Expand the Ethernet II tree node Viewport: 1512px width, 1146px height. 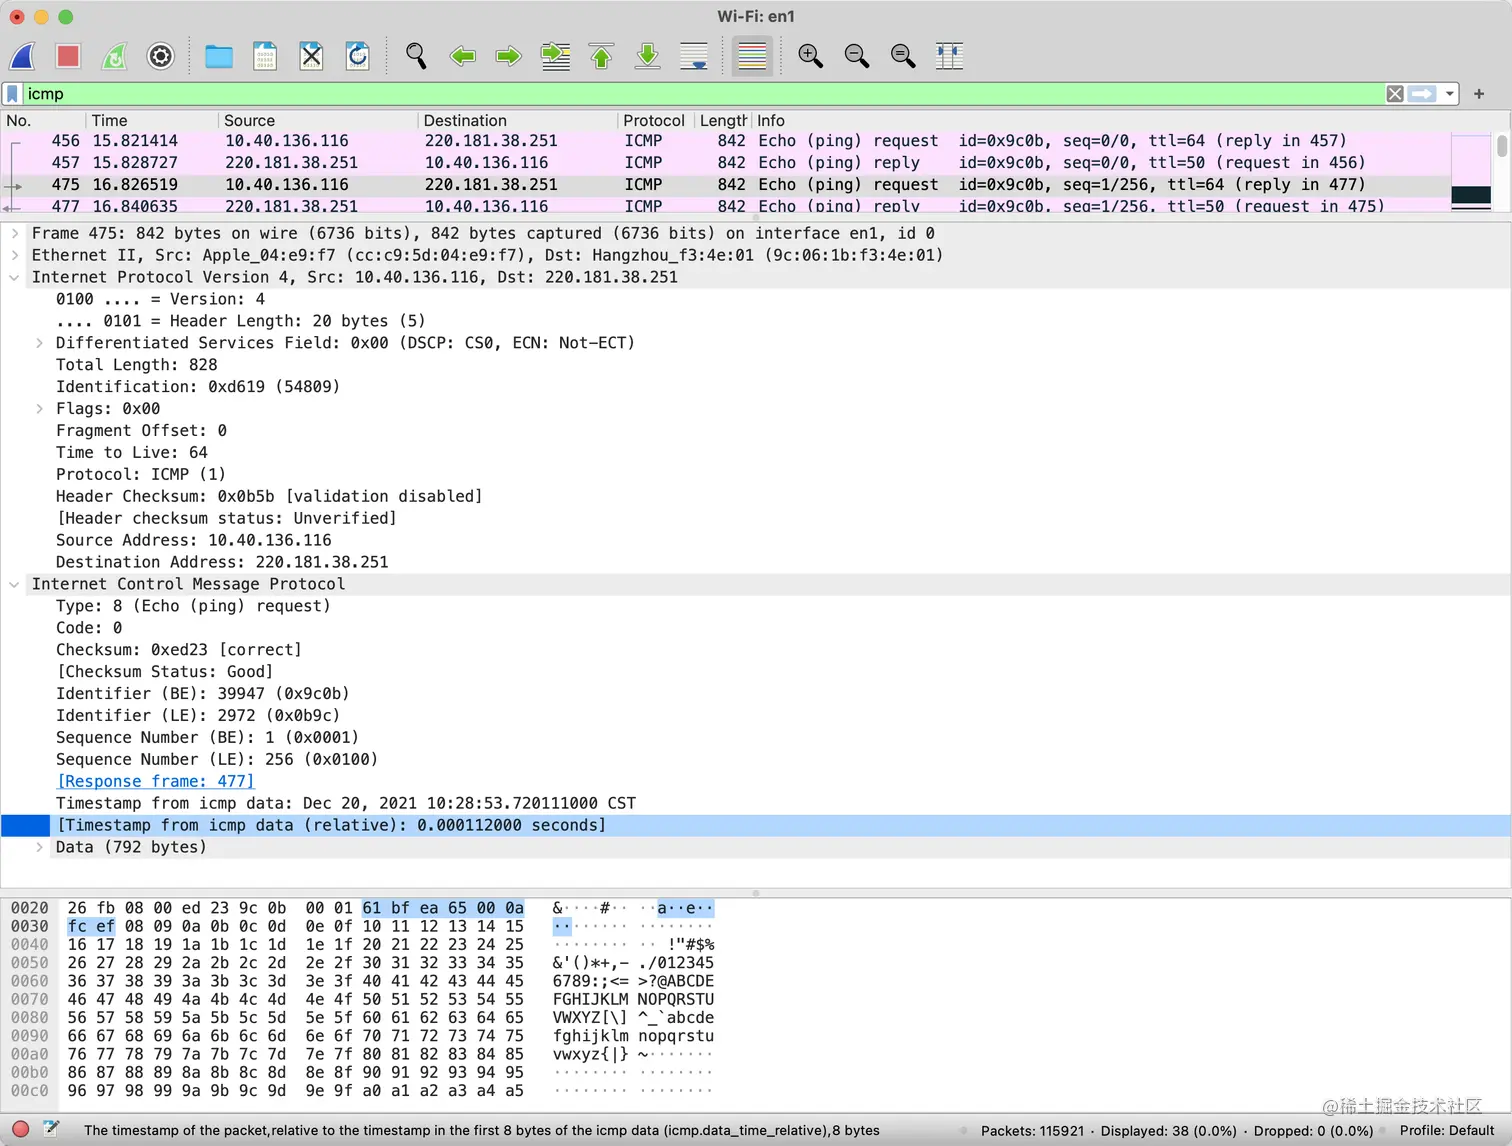(15, 255)
